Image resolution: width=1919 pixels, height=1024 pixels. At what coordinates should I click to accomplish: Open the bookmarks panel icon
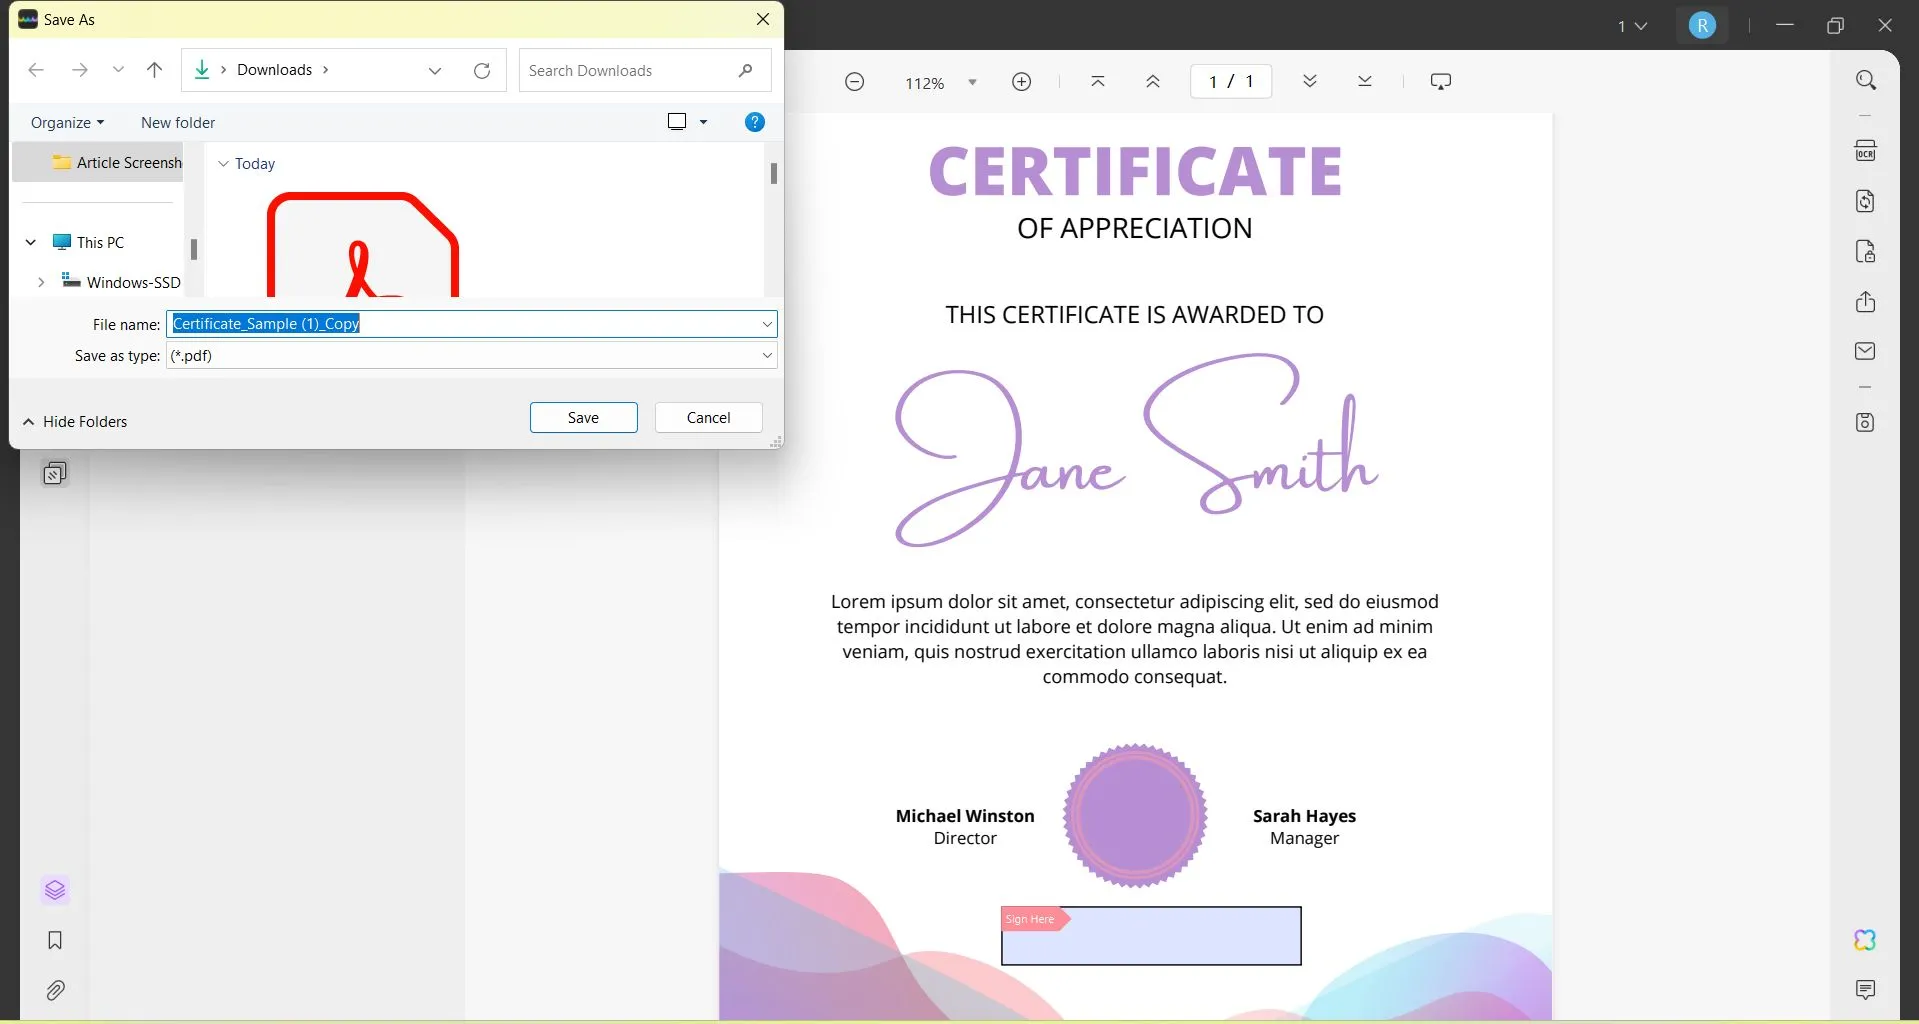tap(55, 940)
